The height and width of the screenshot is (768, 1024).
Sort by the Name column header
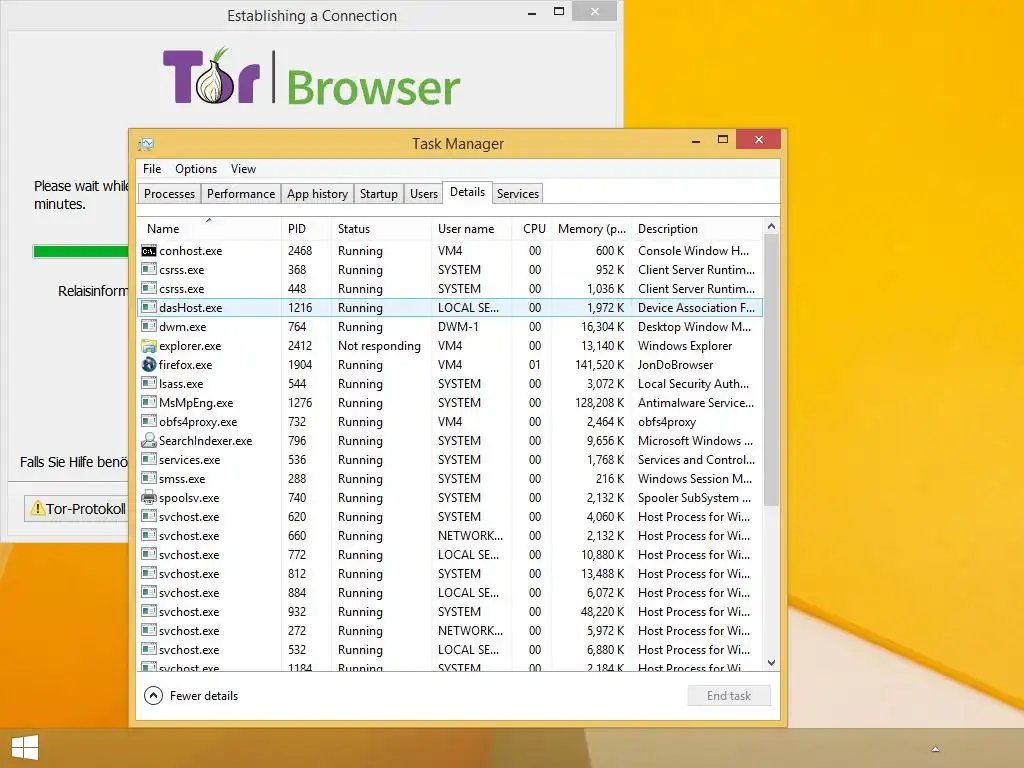coord(209,229)
